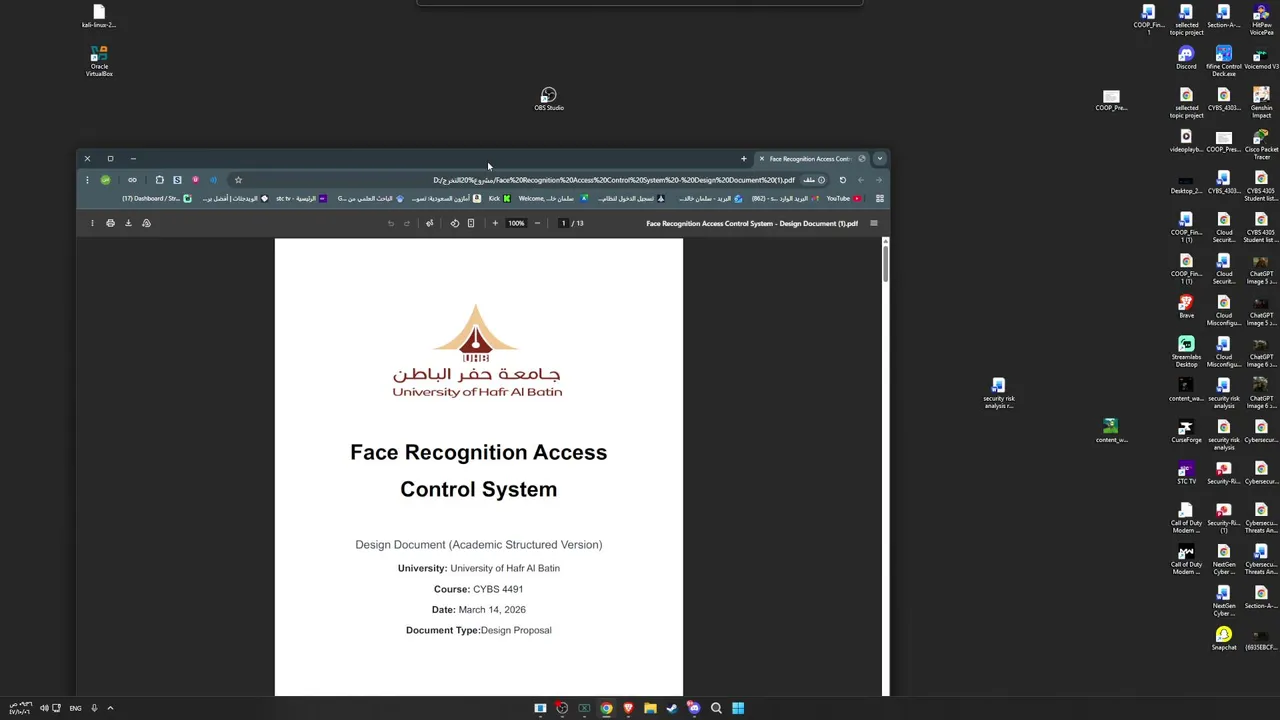
Task: Open the extensions puzzle icon
Action: (x=159, y=180)
